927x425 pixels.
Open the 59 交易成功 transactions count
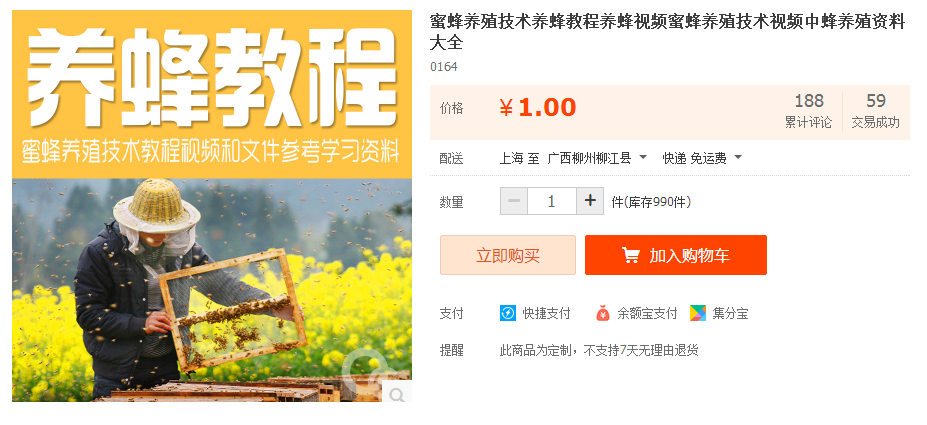click(x=876, y=111)
